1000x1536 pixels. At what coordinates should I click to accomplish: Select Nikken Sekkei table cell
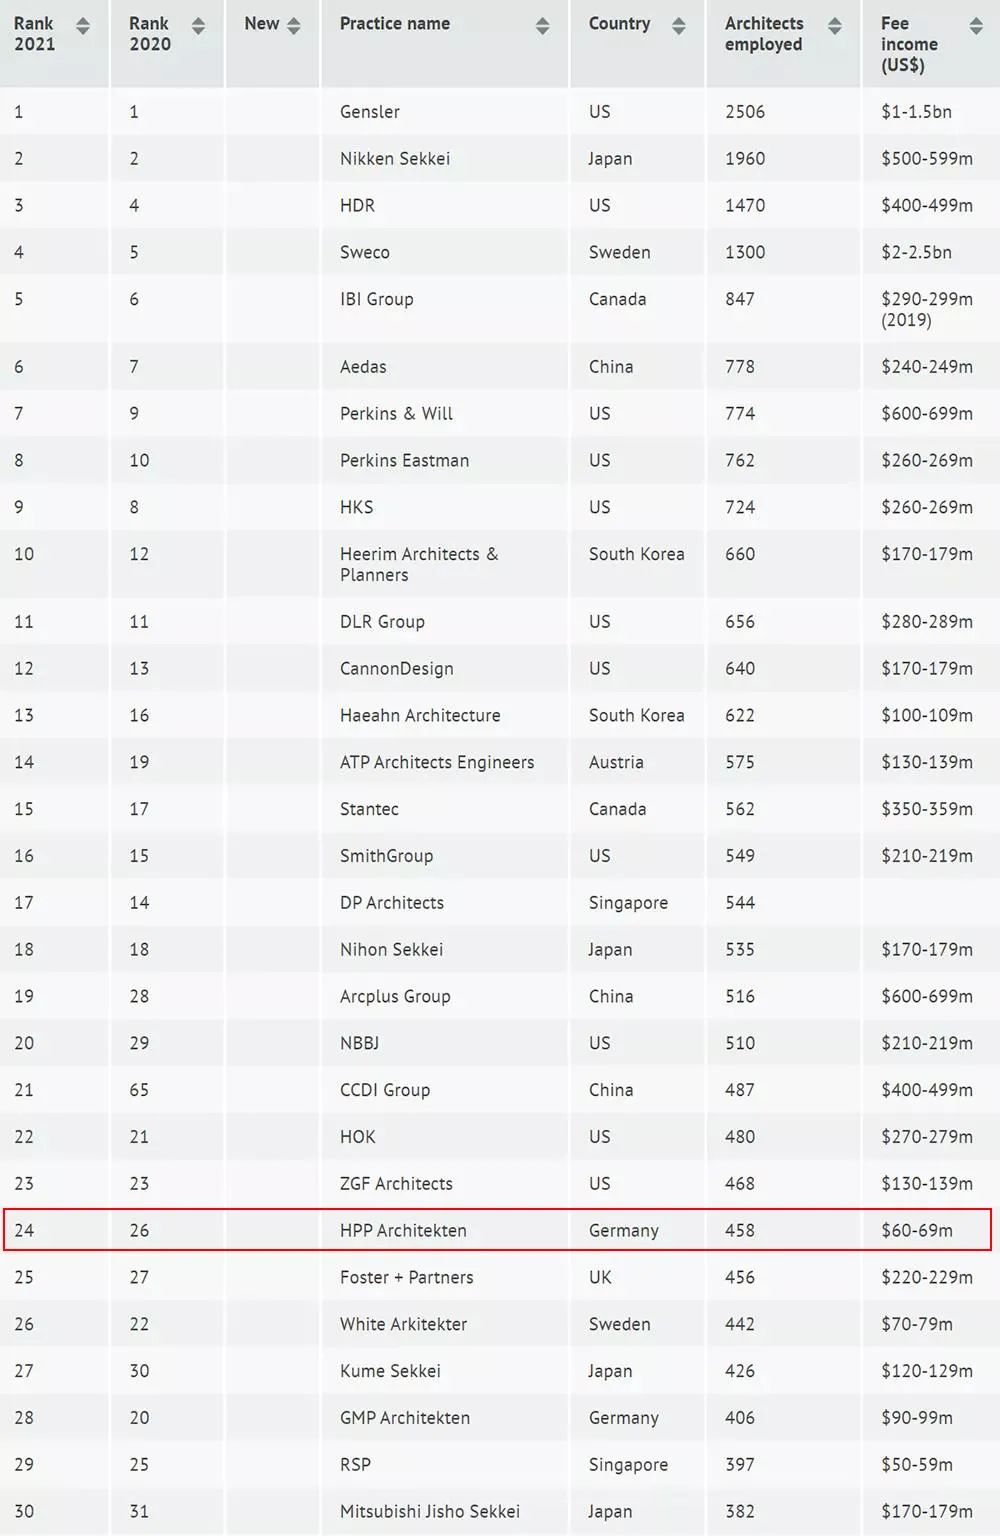click(394, 159)
